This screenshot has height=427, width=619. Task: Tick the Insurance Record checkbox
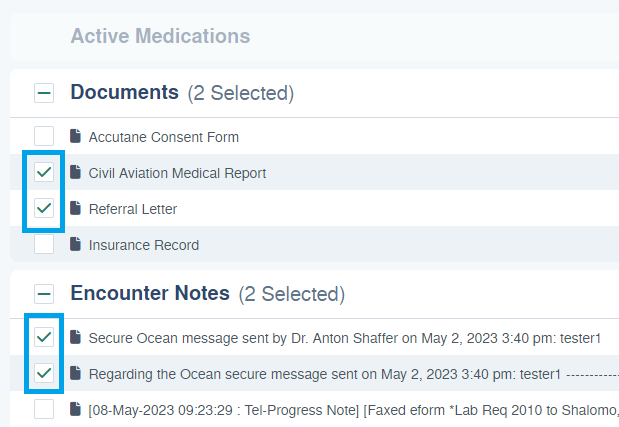pos(44,244)
